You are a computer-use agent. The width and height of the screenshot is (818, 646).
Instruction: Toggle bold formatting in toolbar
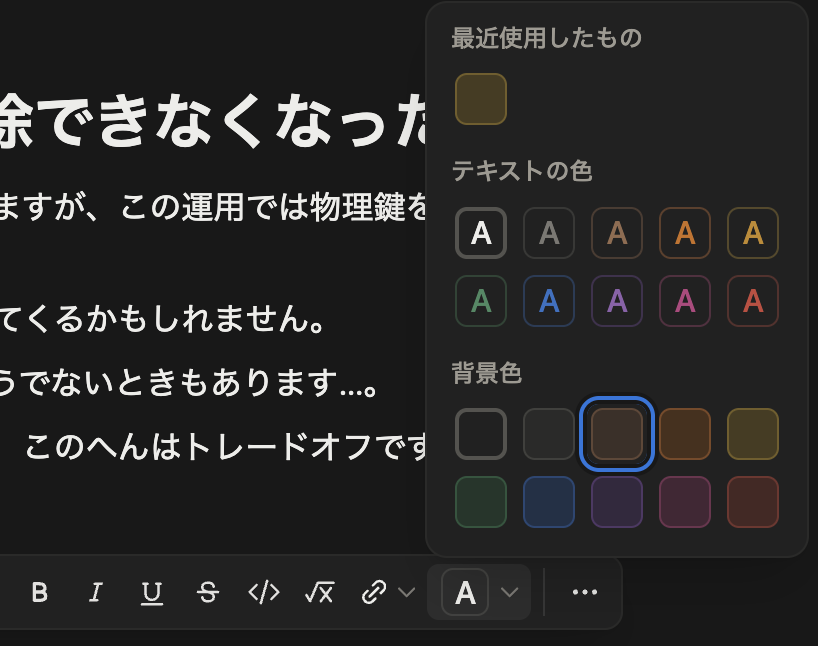click(40, 593)
